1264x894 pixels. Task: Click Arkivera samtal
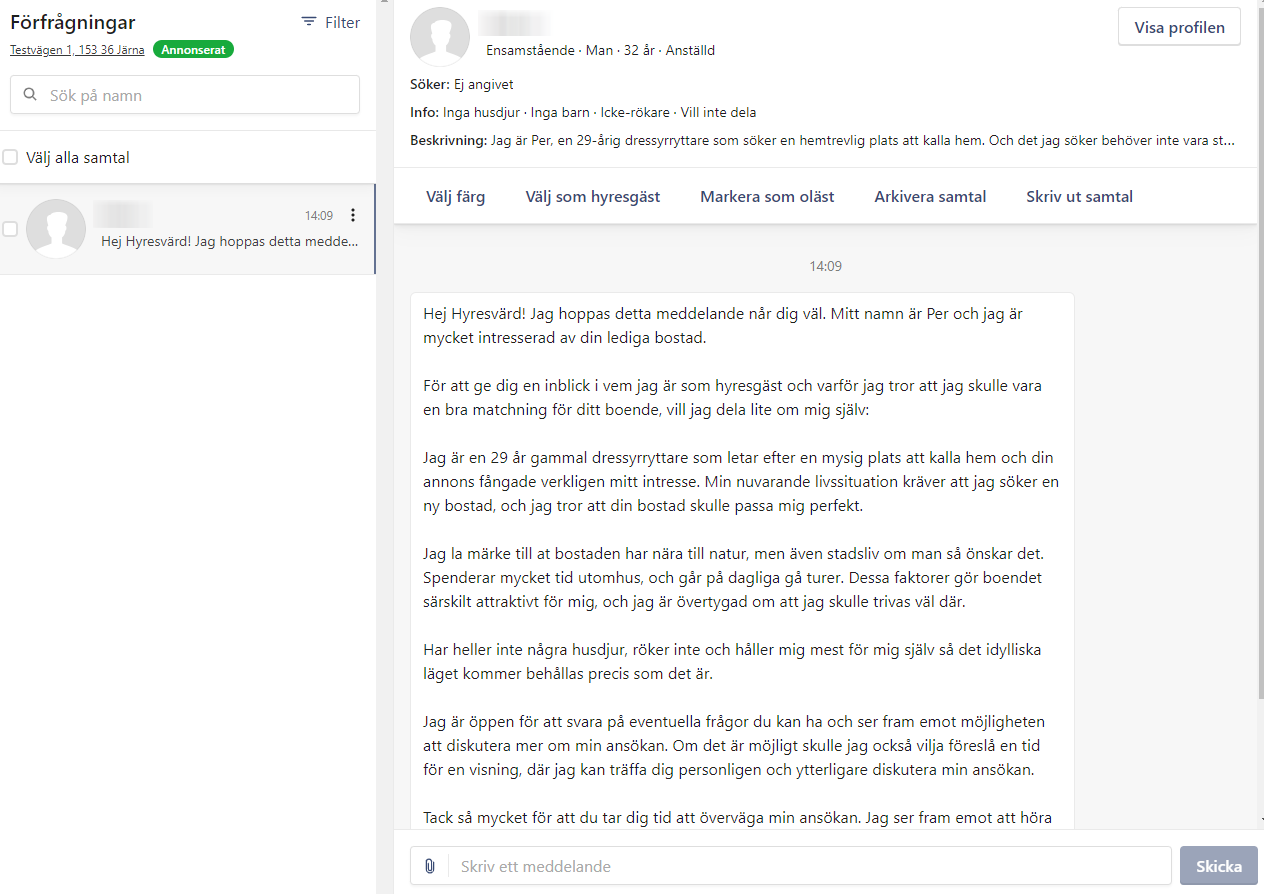(x=930, y=197)
